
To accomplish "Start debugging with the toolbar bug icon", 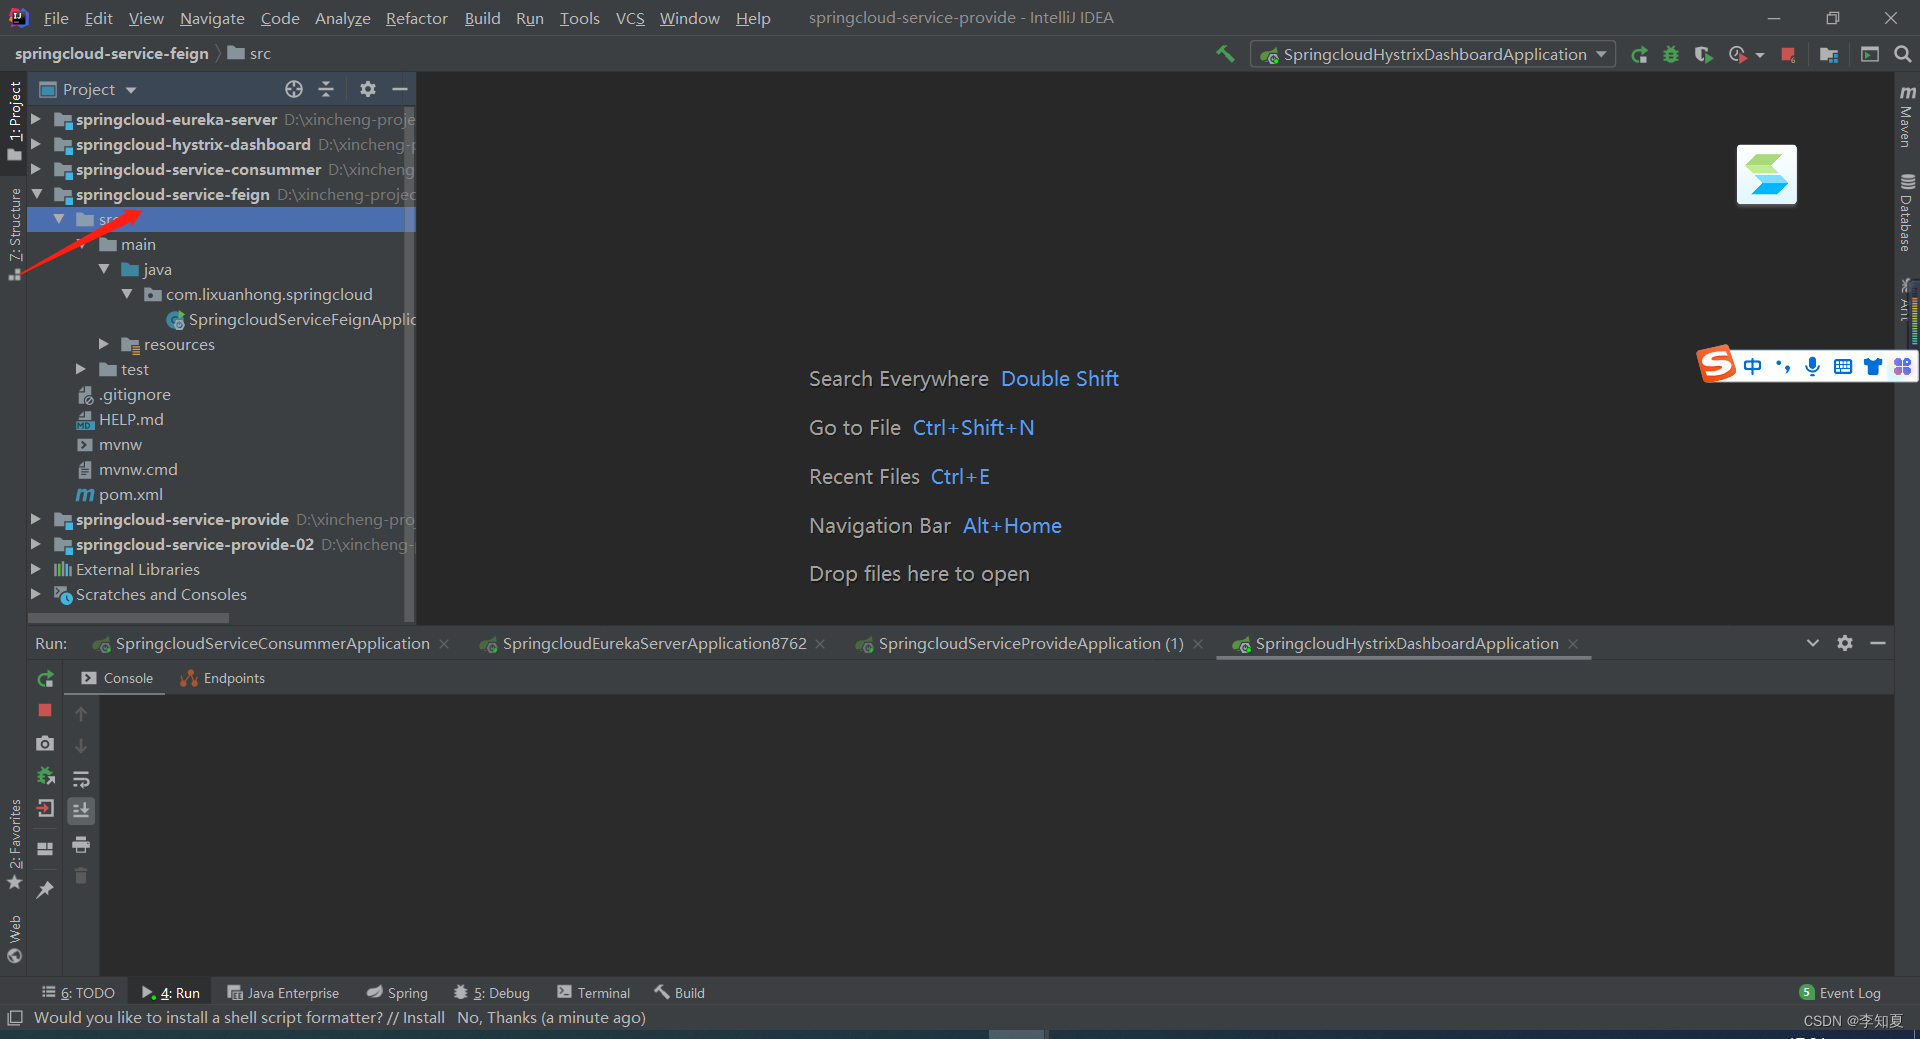I will pos(1671,55).
